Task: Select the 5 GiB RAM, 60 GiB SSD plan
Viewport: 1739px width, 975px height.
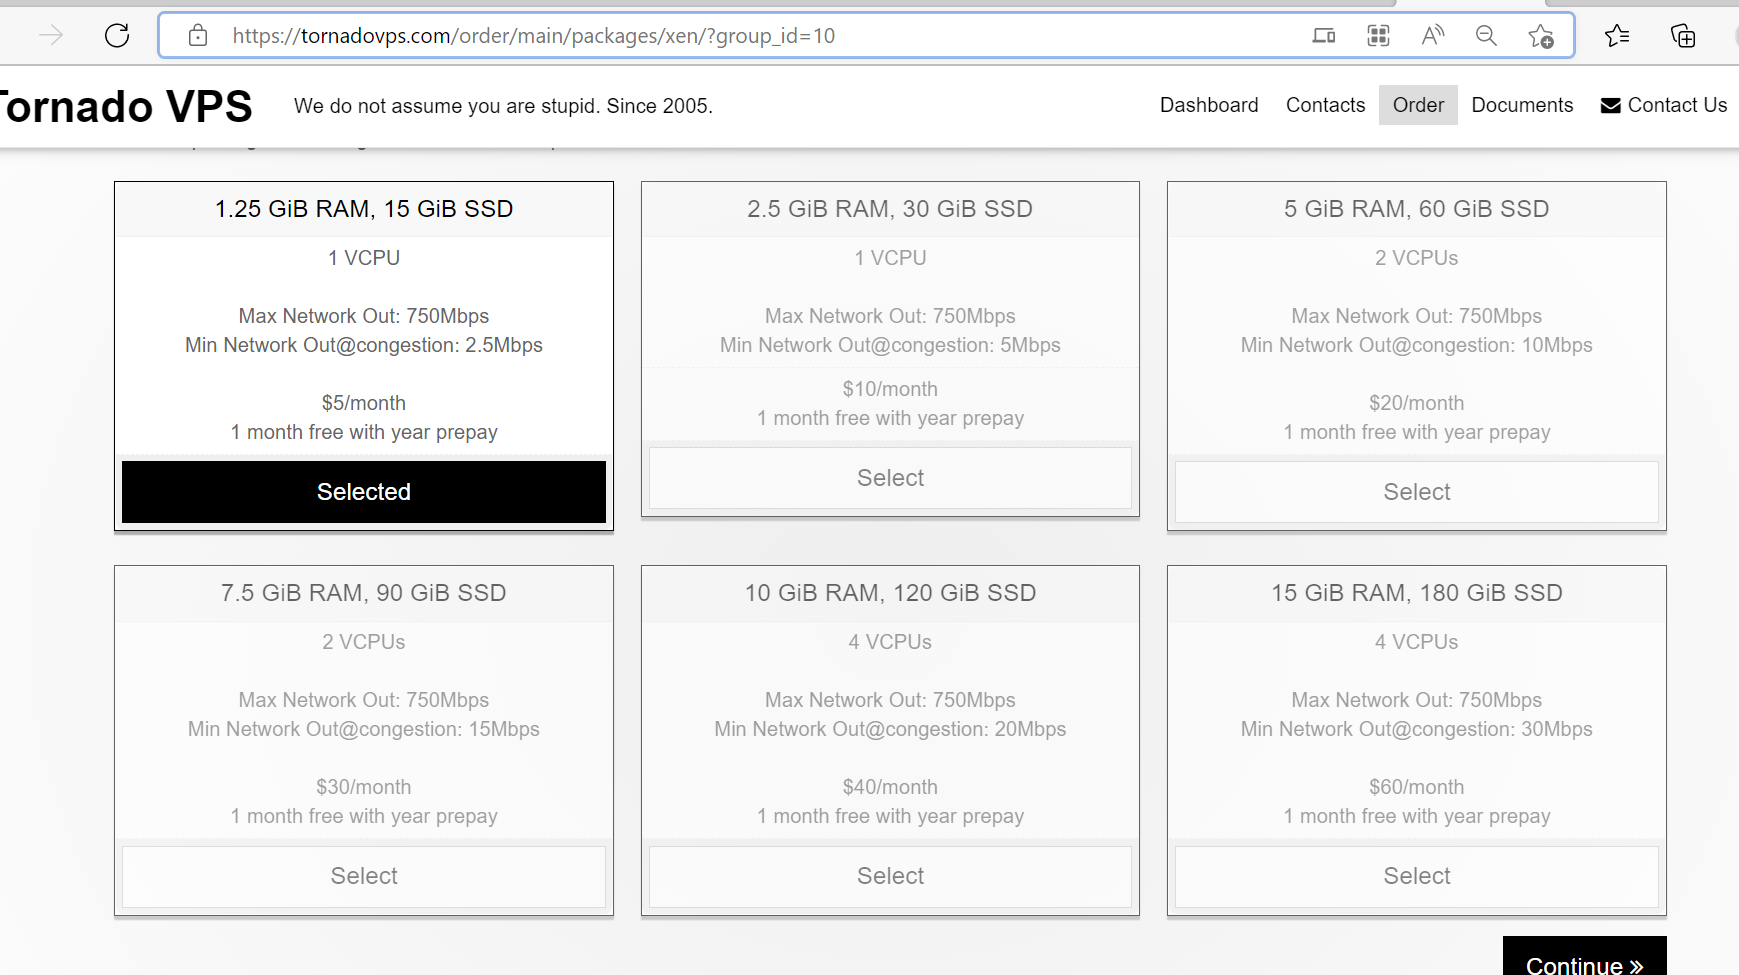Action: coord(1417,492)
